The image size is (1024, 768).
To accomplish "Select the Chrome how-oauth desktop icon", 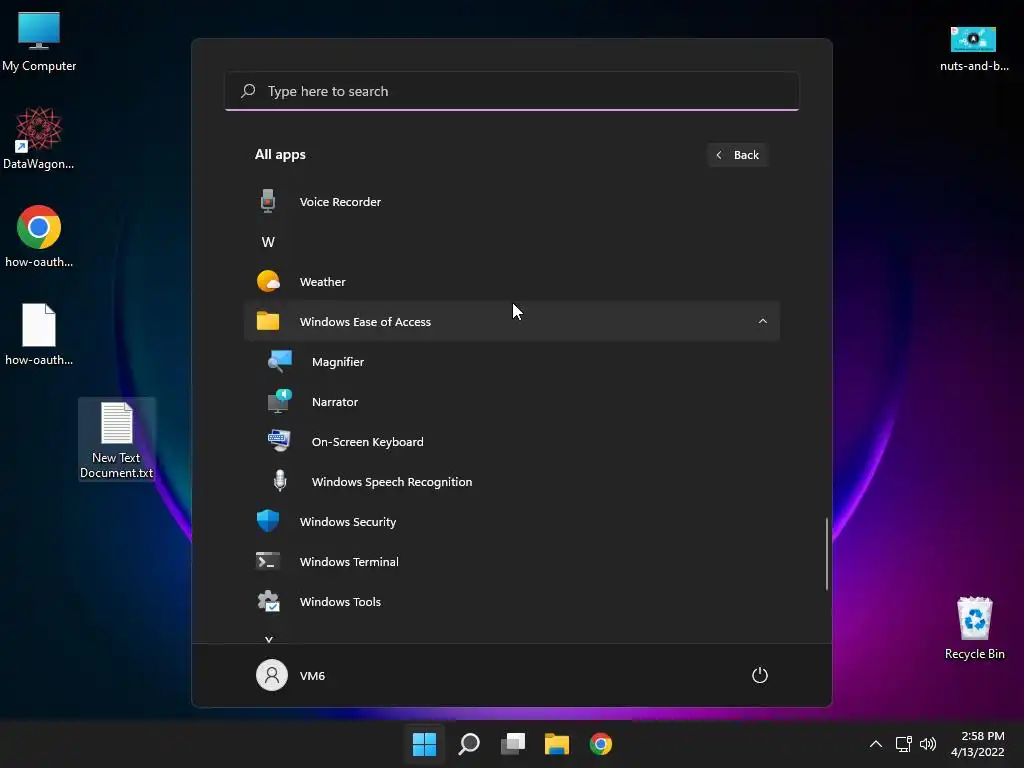I will tap(39, 236).
